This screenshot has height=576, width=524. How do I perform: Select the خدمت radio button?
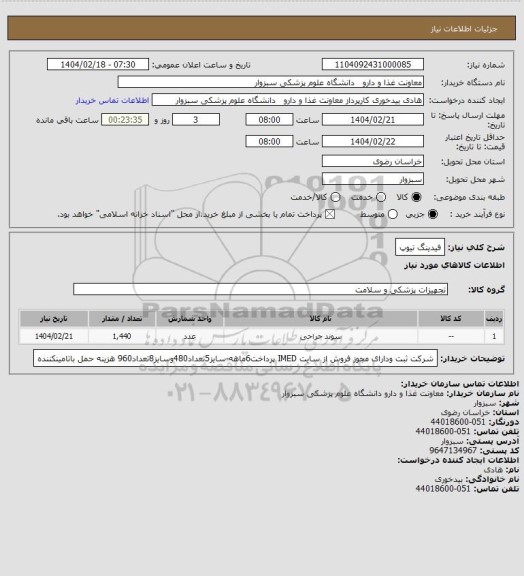point(381,197)
